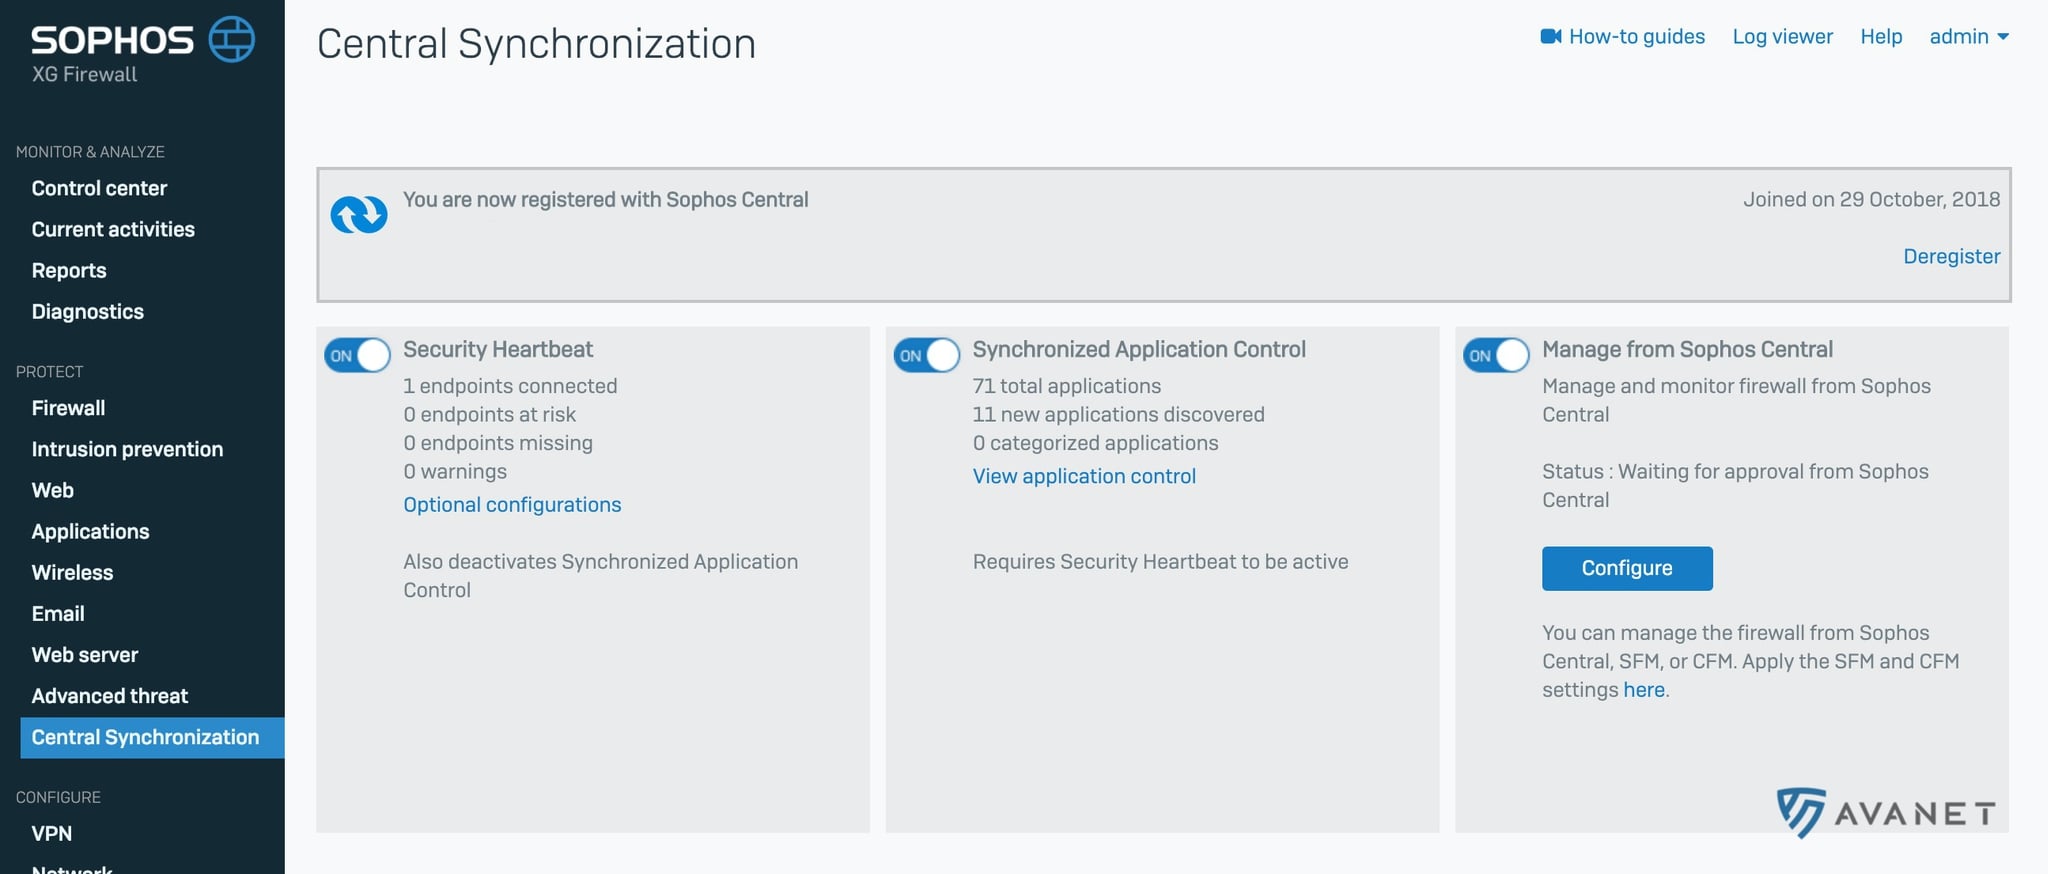Go to Current activities
This screenshot has width=2048, height=874.
coord(113,229)
